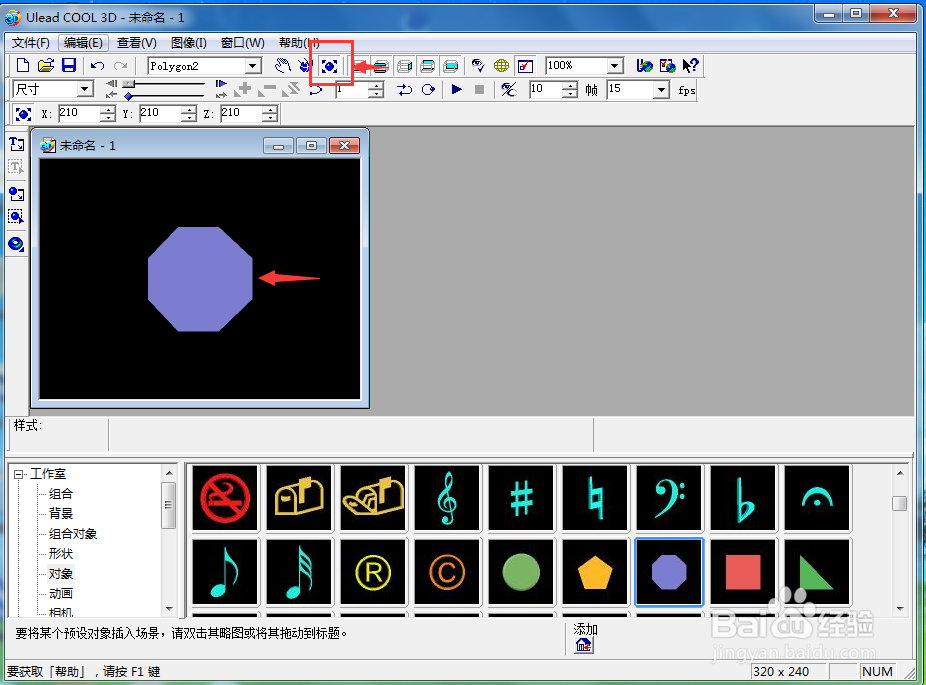Image resolution: width=926 pixels, height=685 pixels.
Task: Open the Polygon2 object list dropdown
Action: (253, 66)
